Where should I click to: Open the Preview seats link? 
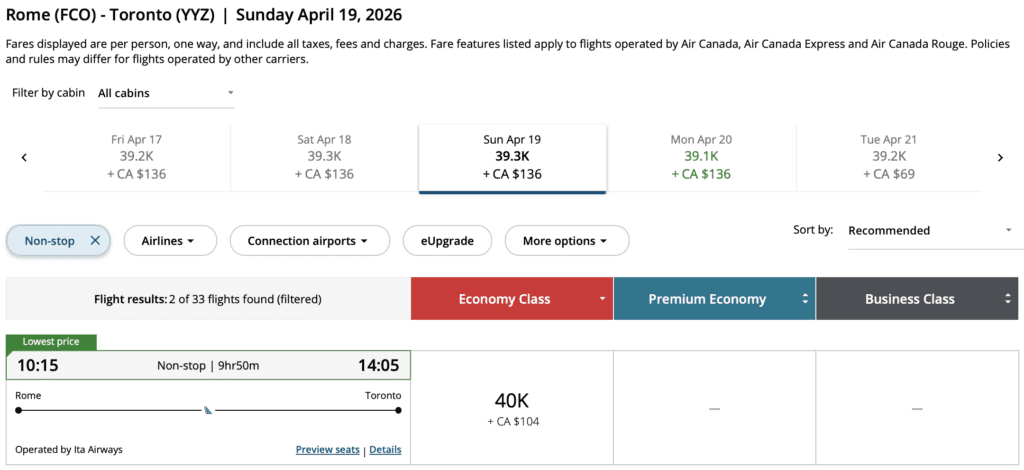(x=327, y=450)
